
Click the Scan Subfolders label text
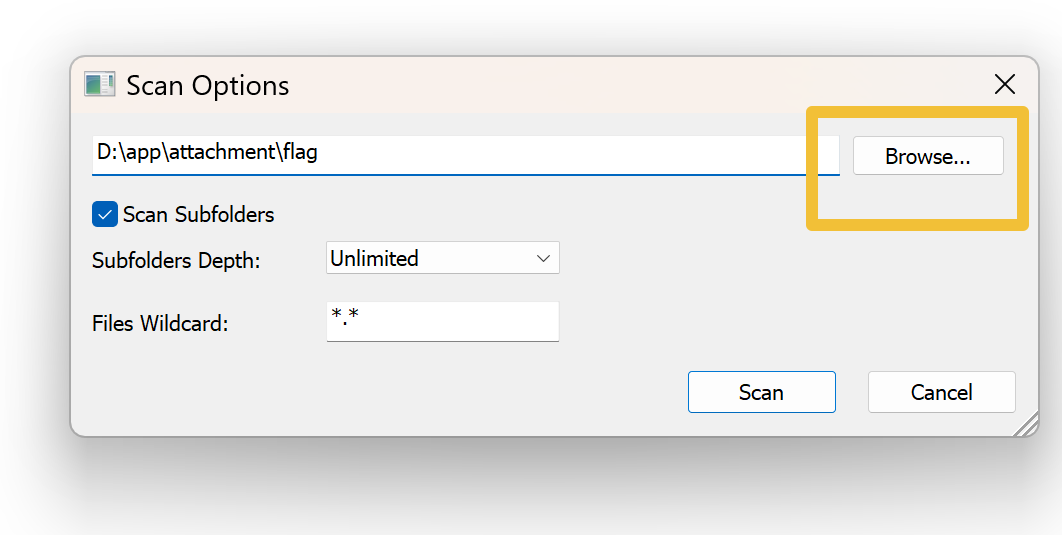198,214
